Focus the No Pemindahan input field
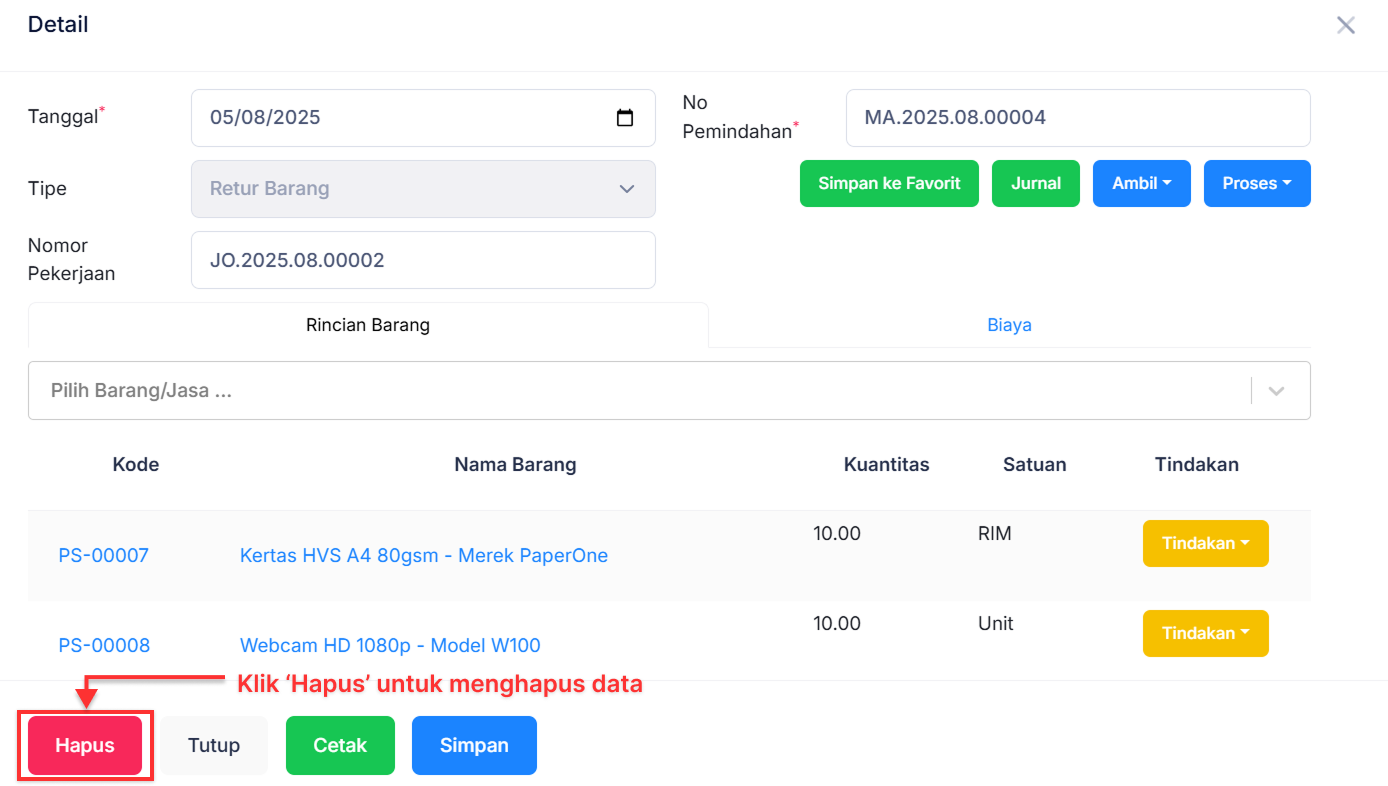Image resolution: width=1388 pixels, height=786 pixels. tap(1077, 118)
